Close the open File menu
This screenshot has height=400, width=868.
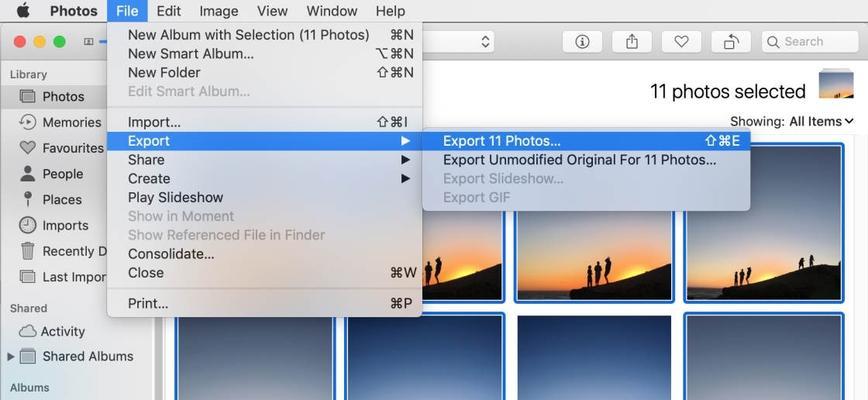click(x=127, y=11)
